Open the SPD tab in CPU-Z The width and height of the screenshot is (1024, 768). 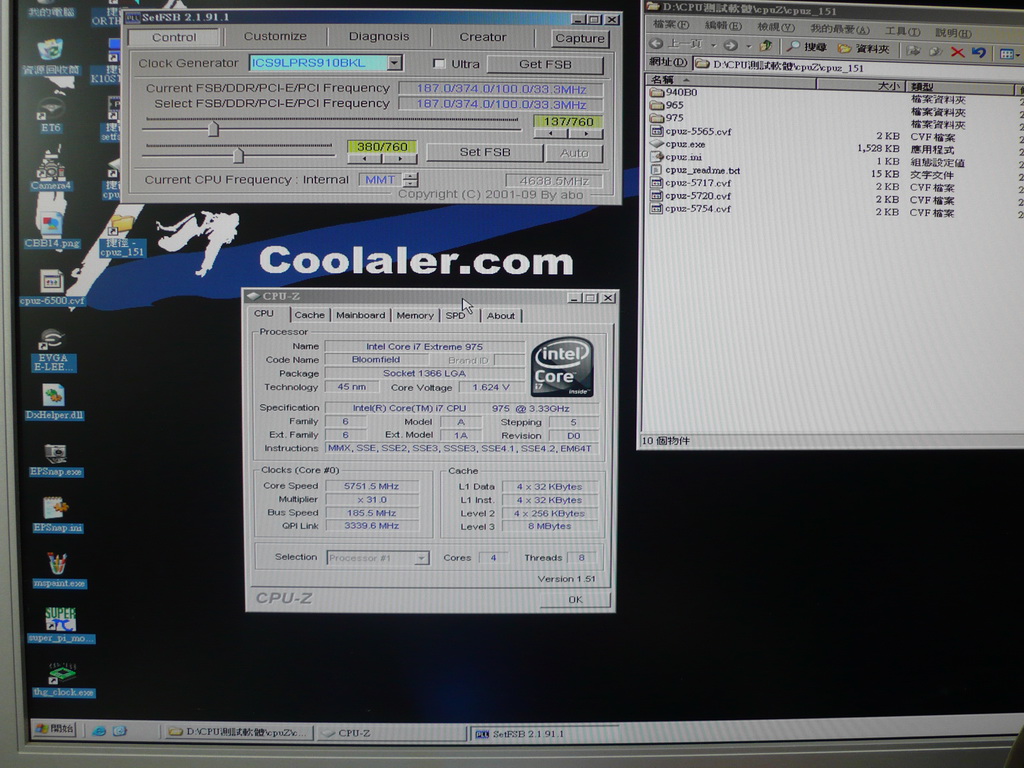(455, 315)
